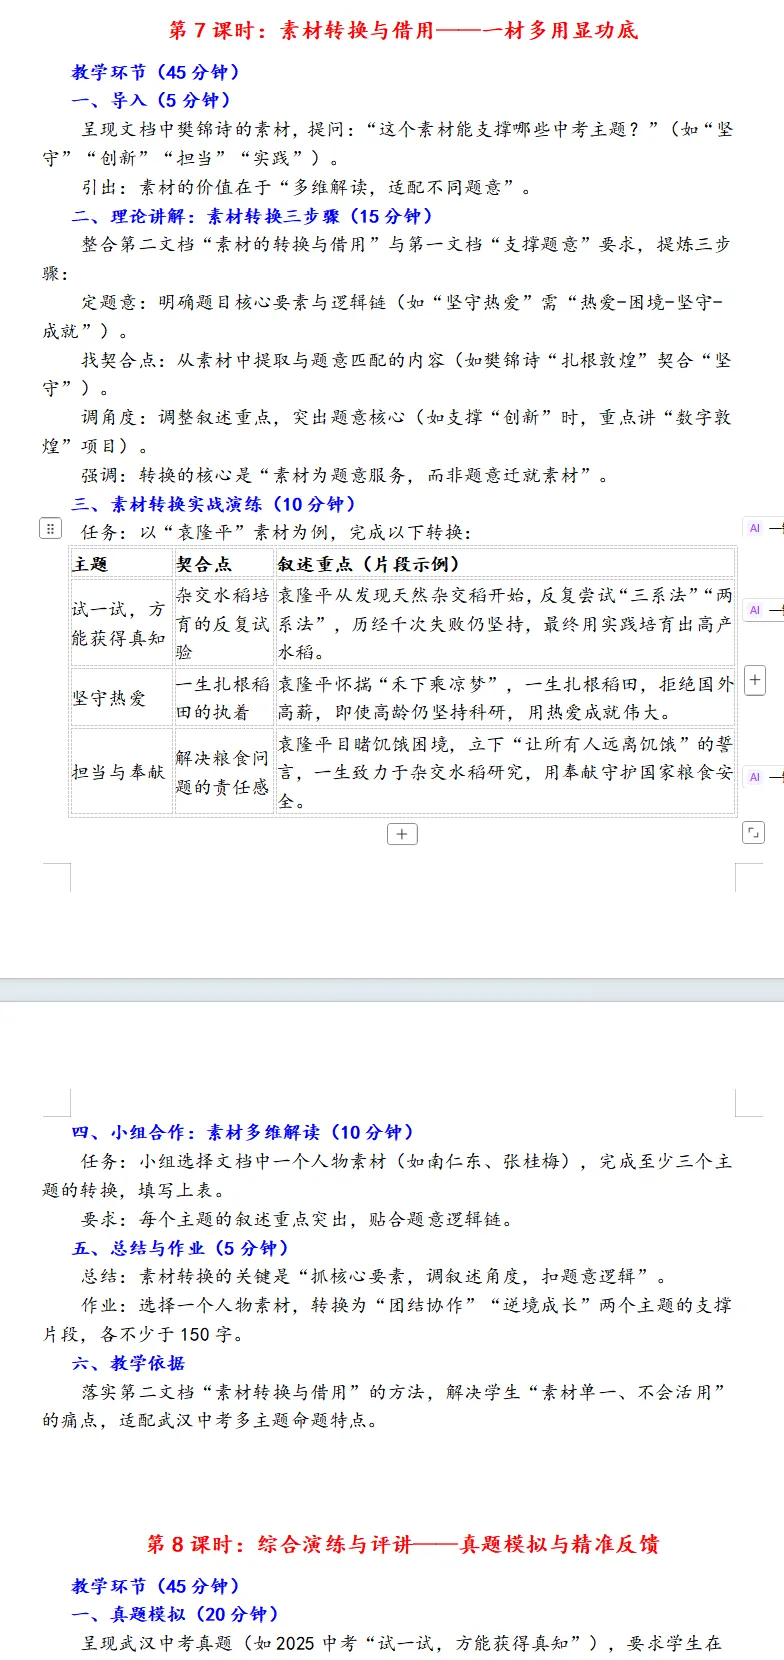
Task: Click the line starting 作业：选择一个人物素材
Action: pos(387,1320)
